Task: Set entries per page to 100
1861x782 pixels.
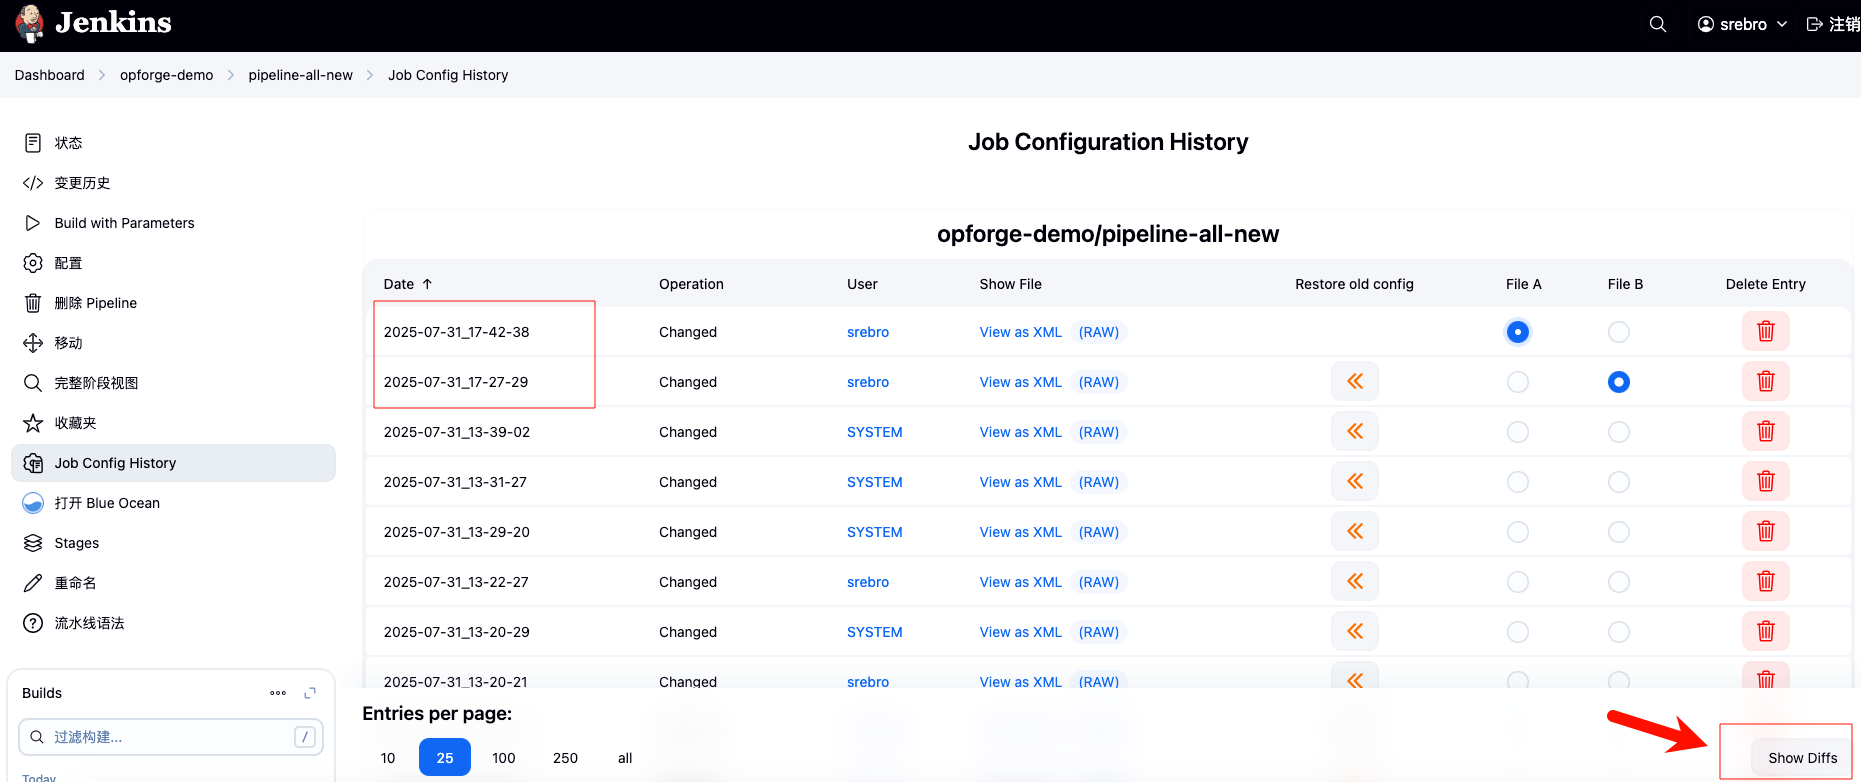Action: coord(503,758)
